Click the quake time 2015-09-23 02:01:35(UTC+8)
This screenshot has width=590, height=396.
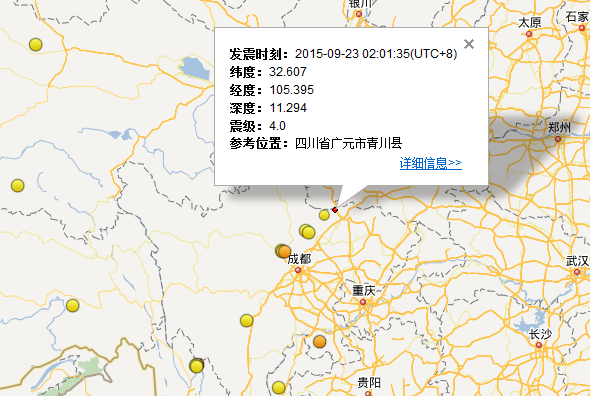(x=376, y=54)
